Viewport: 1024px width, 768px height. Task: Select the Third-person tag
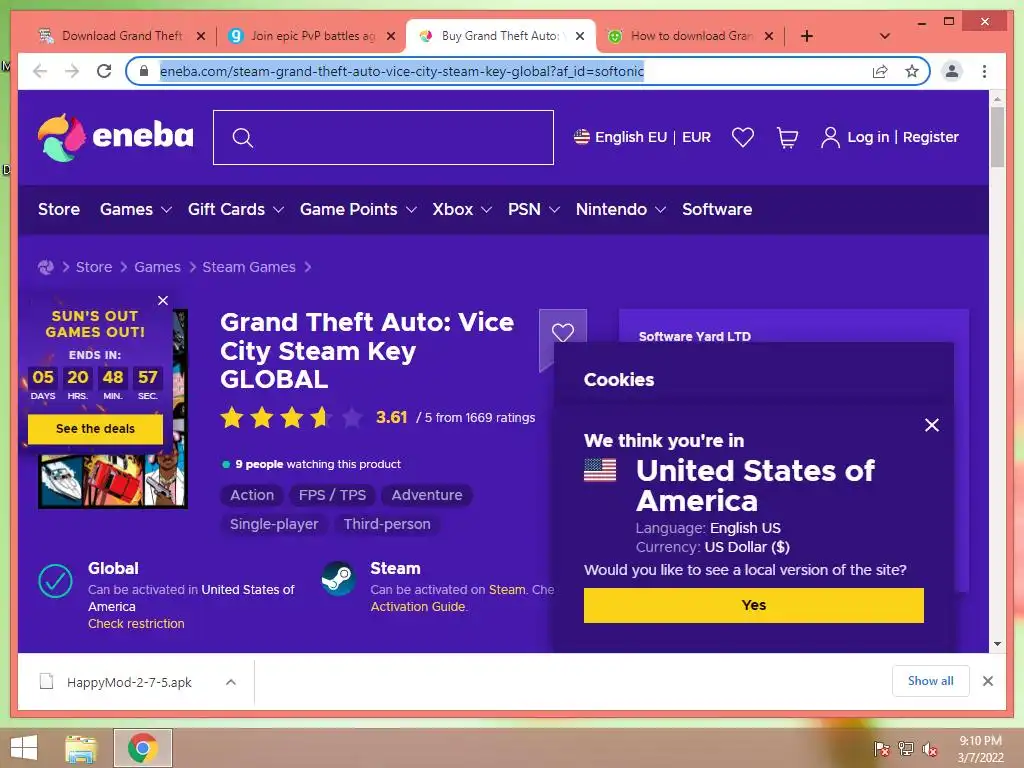point(387,524)
